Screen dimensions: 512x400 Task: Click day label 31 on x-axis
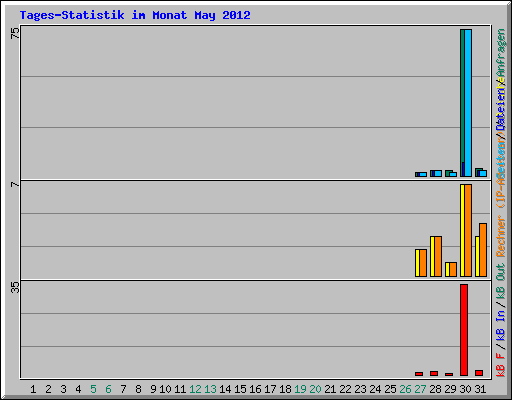coord(480,389)
